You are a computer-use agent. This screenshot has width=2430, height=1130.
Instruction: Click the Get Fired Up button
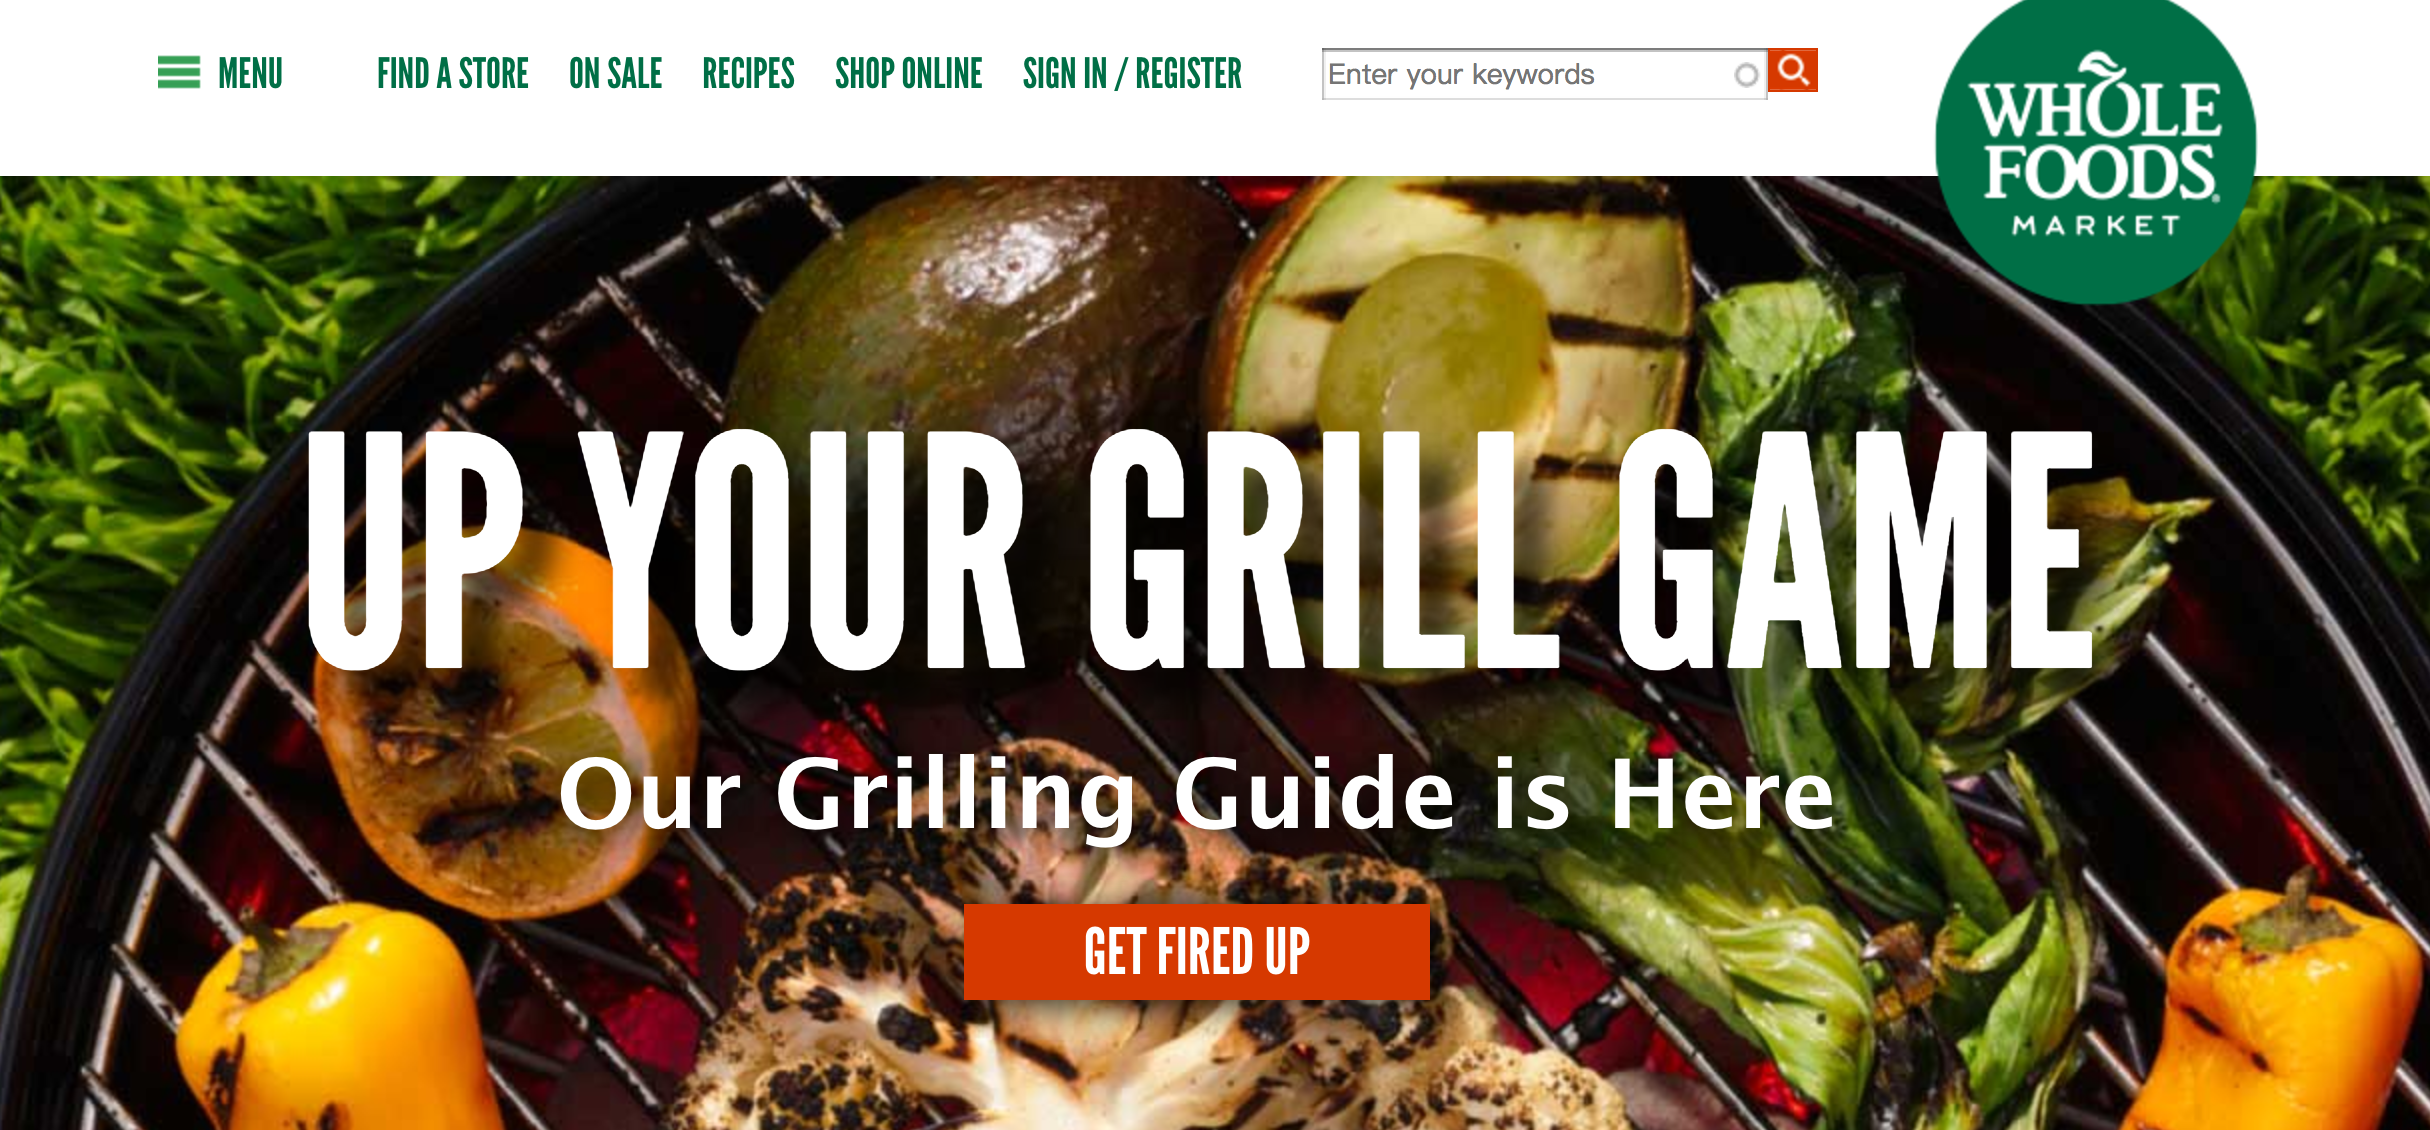(x=1197, y=951)
